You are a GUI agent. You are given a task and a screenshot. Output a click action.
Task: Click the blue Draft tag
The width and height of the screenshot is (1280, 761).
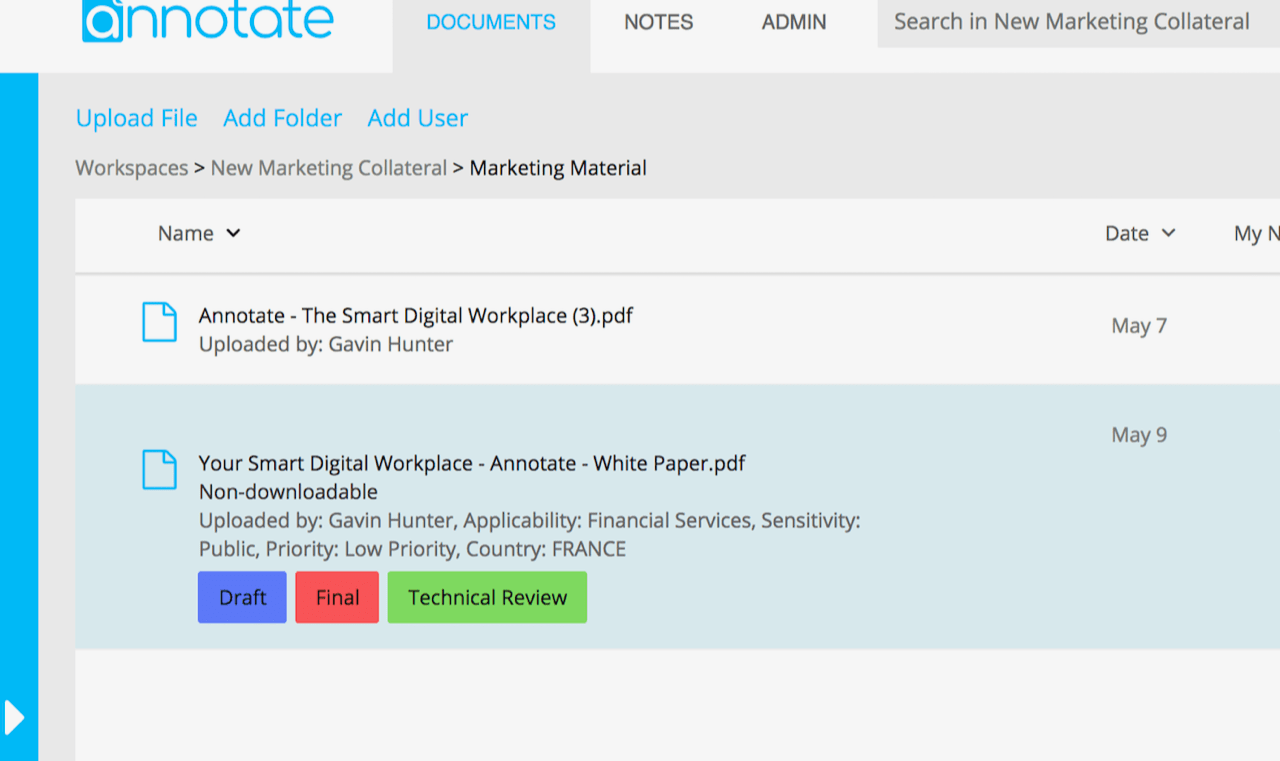tap(242, 597)
